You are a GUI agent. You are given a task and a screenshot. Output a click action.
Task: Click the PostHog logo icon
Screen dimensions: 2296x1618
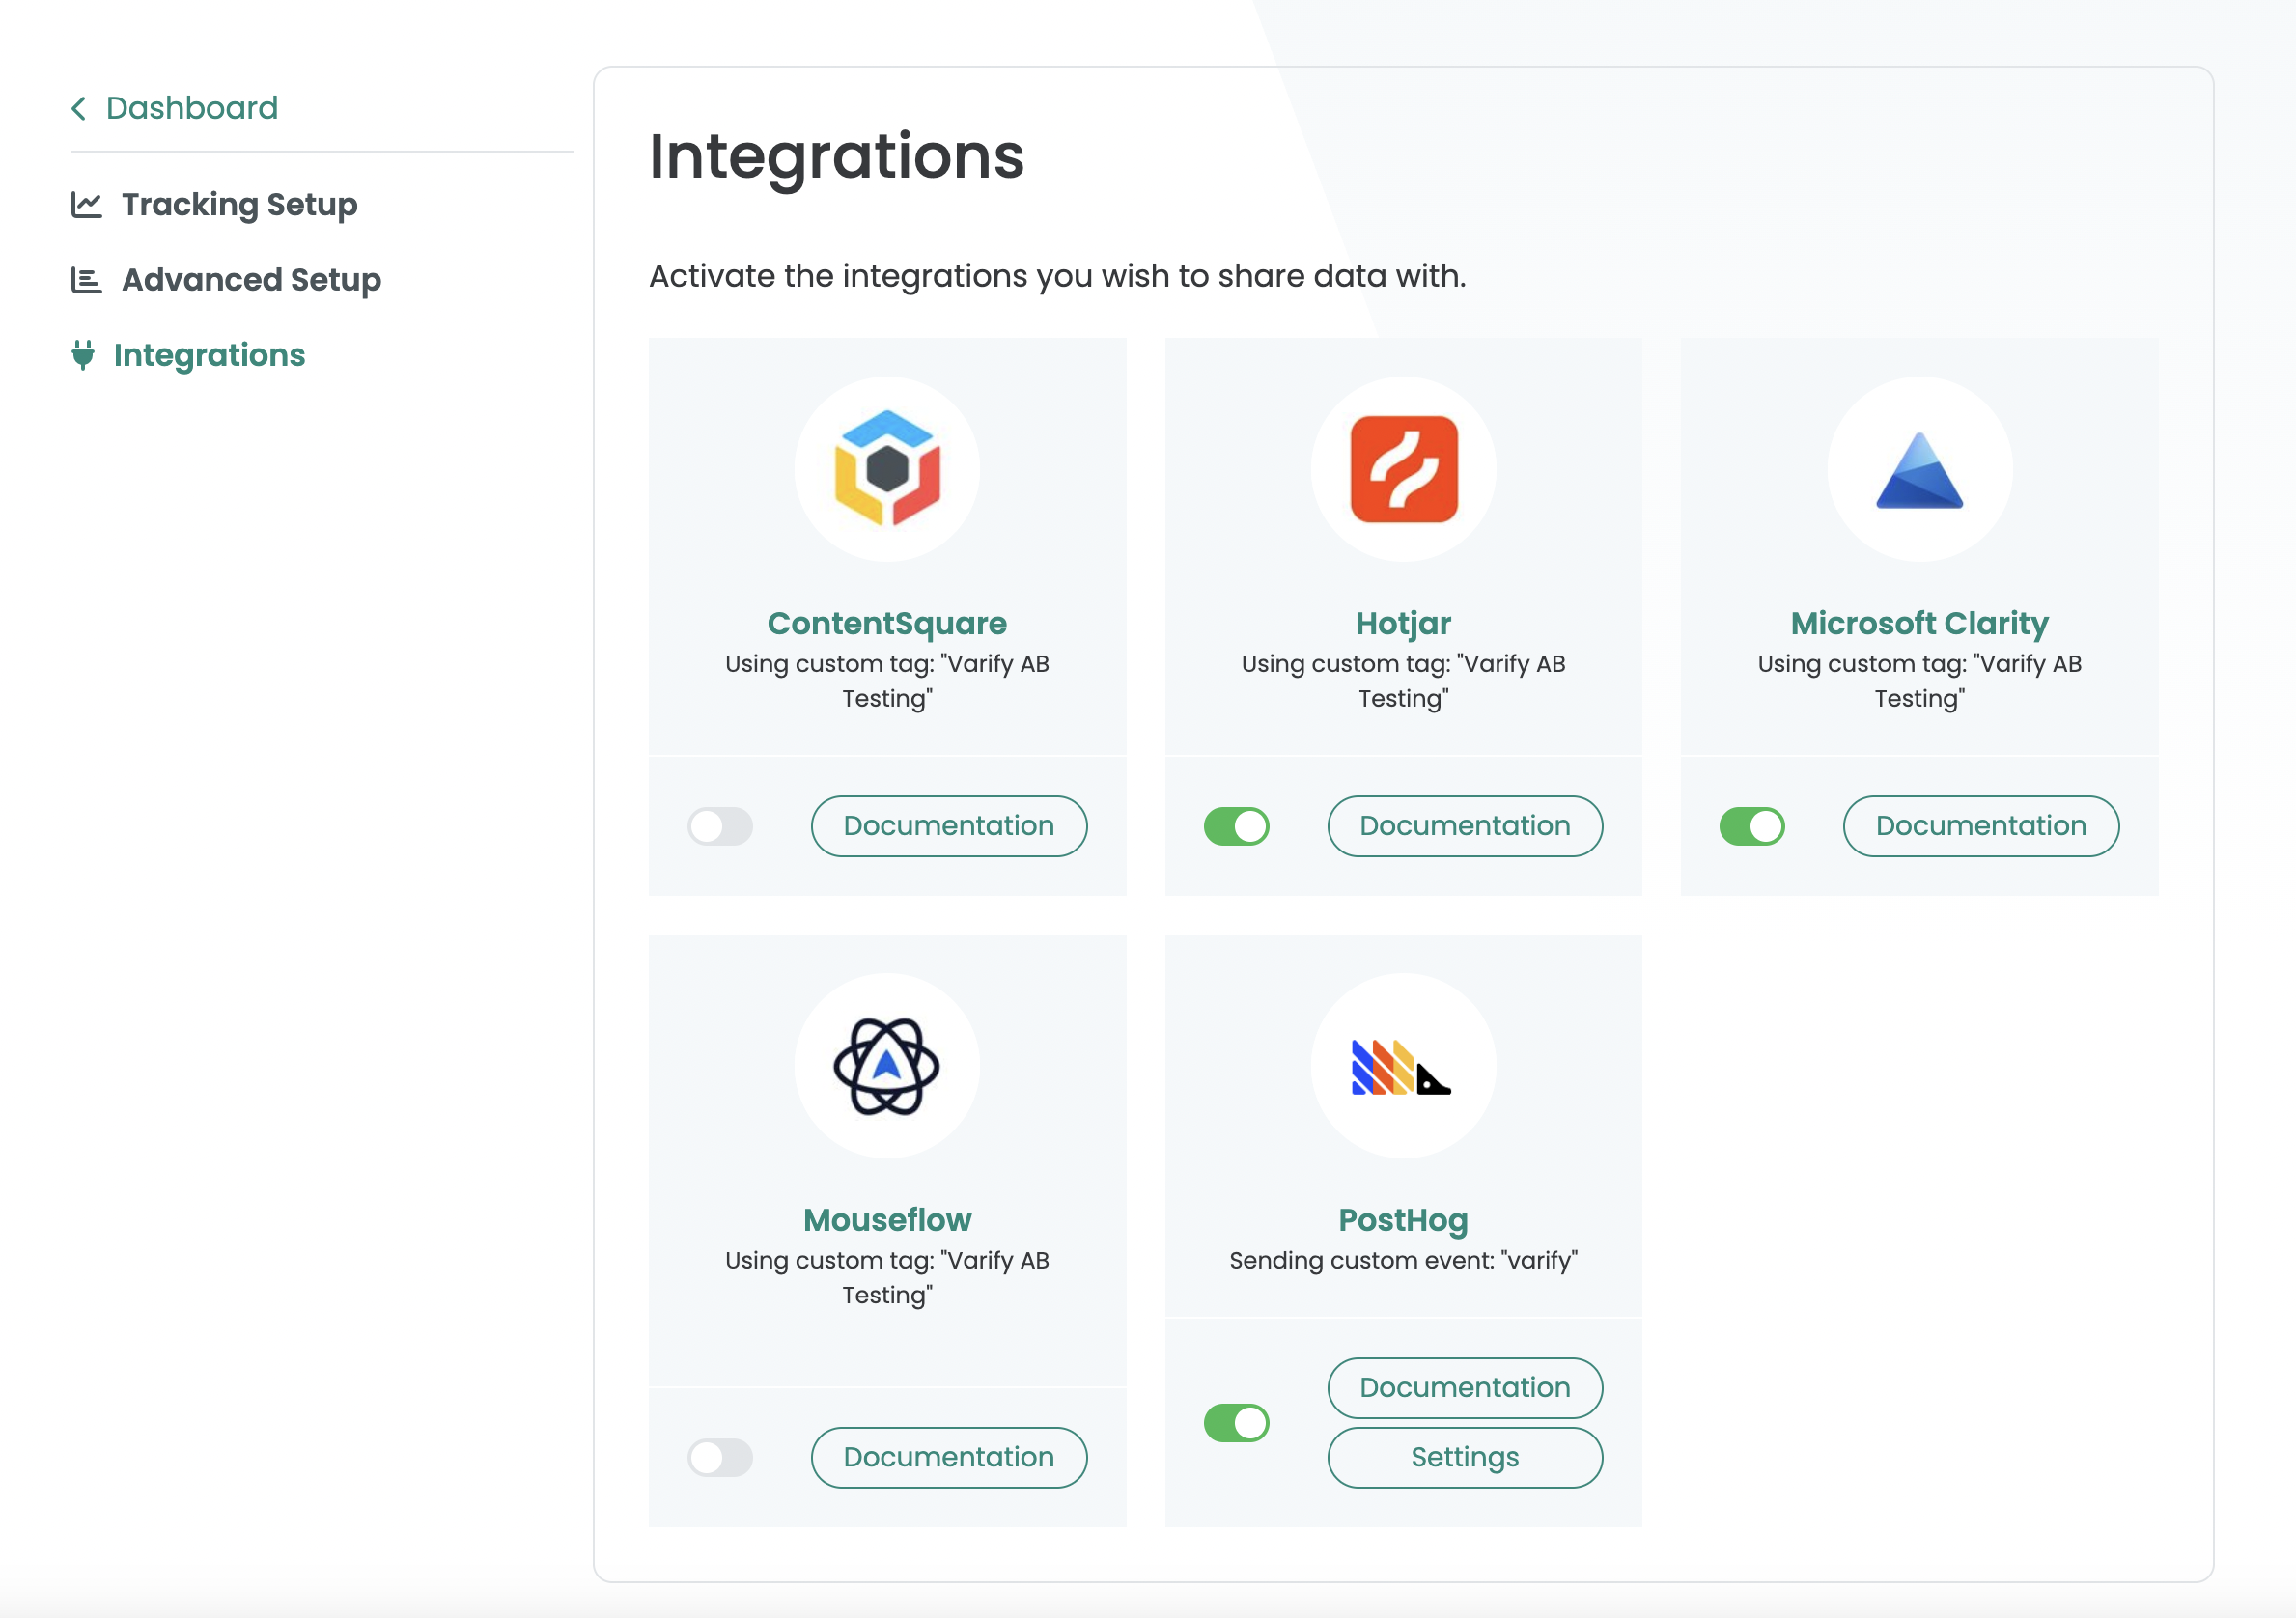click(x=1401, y=1068)
